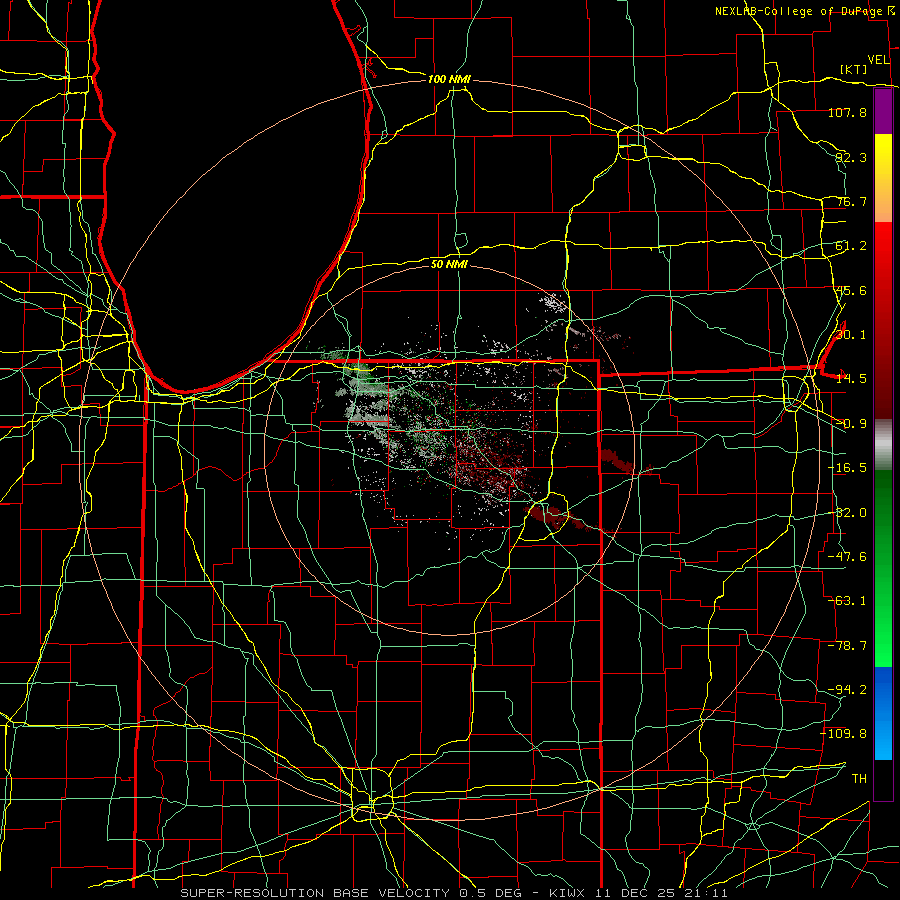The height and width of the screenshot is (900, 900).
Task: Pick the blue segment of color bar
Action: (x=883, y=713)
